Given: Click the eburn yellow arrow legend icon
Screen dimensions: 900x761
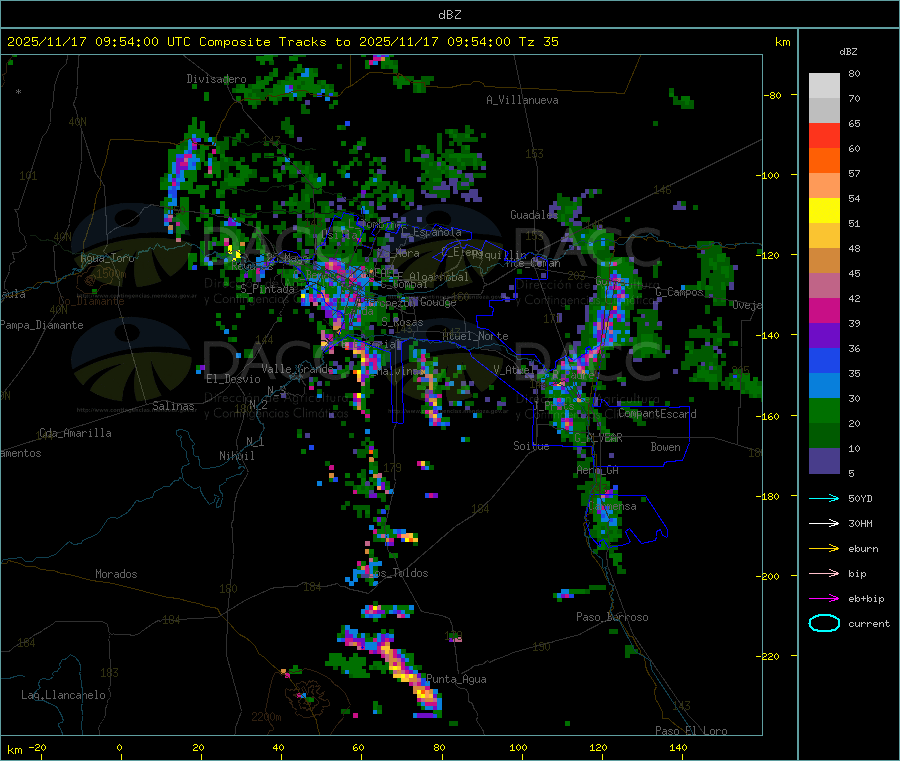Looking at the screenshot, I should [824, 549].
